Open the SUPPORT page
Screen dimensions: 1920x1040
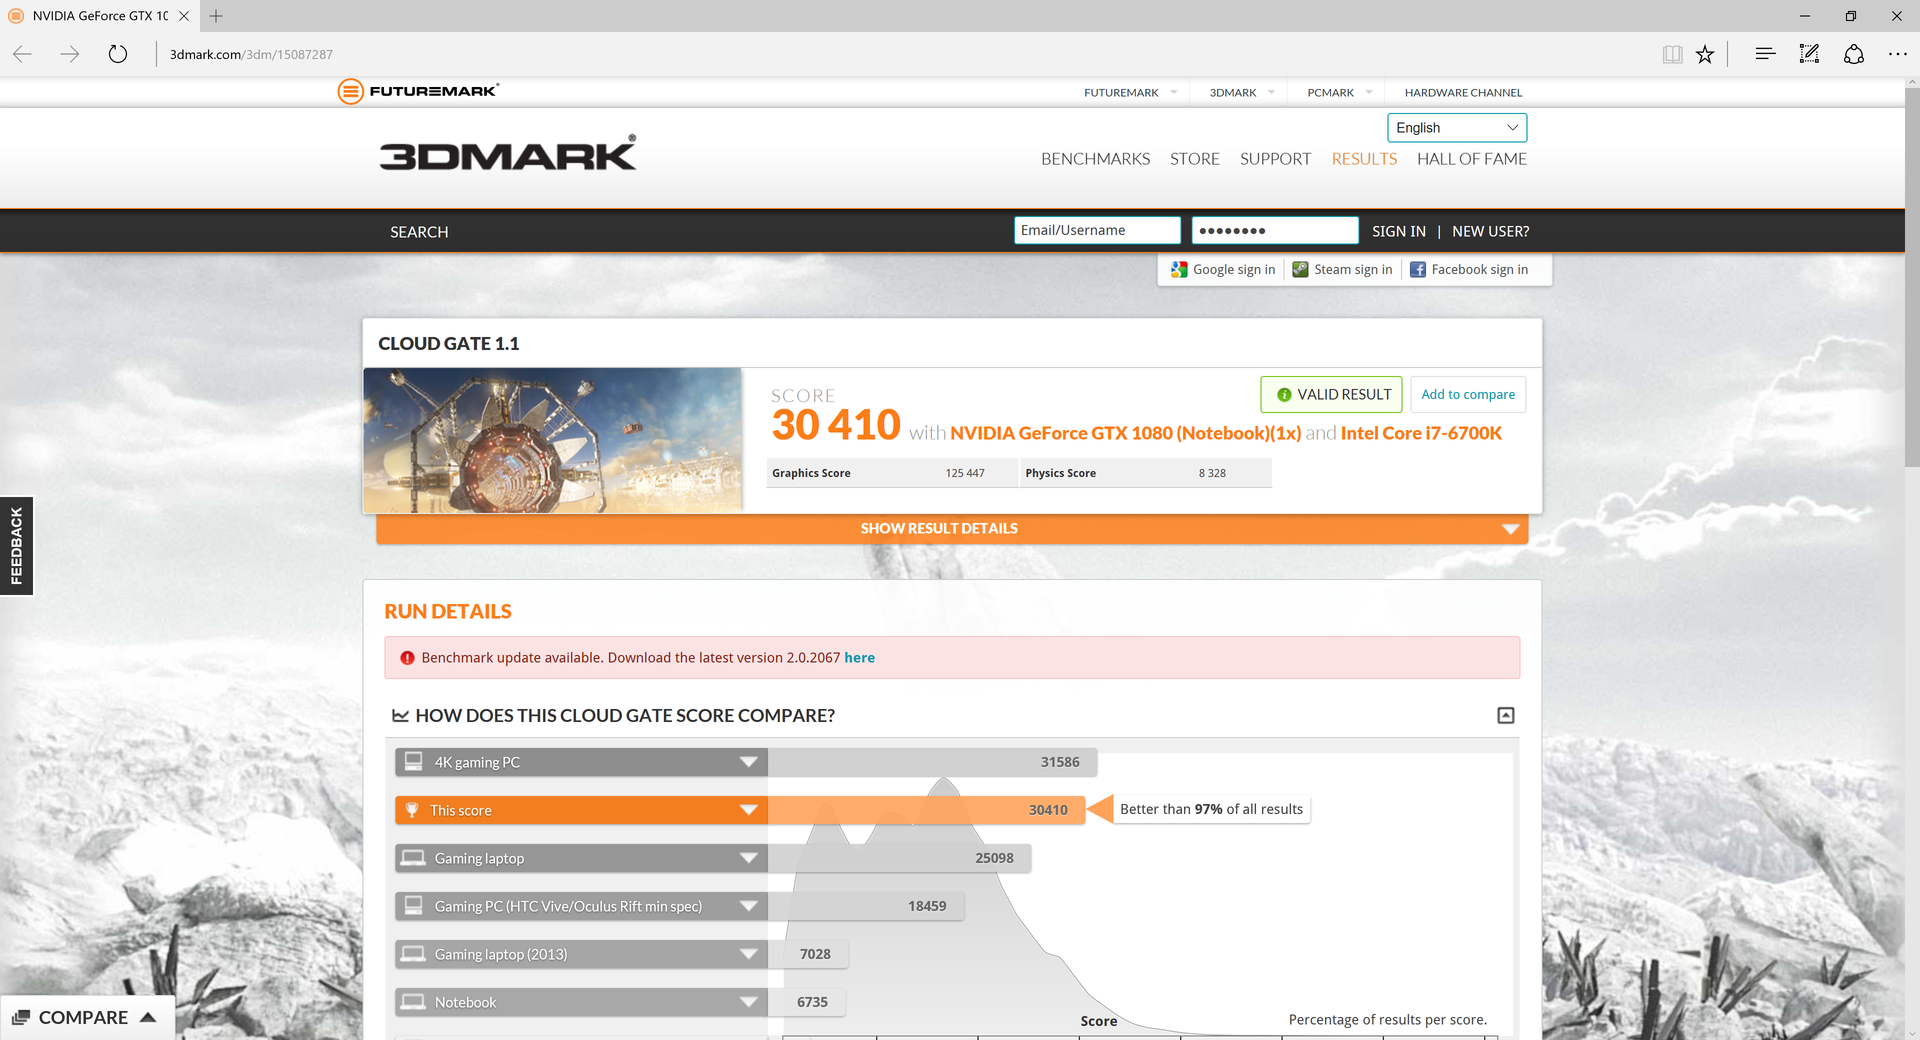coord(1275,159)
